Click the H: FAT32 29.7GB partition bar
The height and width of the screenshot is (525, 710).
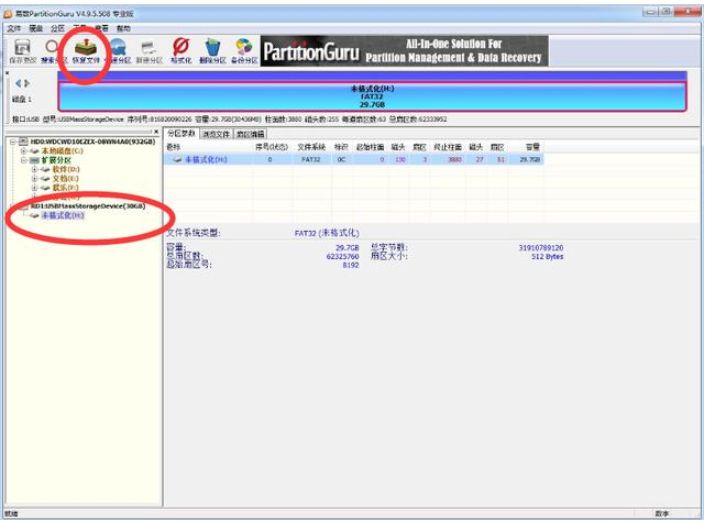point(372,96)
